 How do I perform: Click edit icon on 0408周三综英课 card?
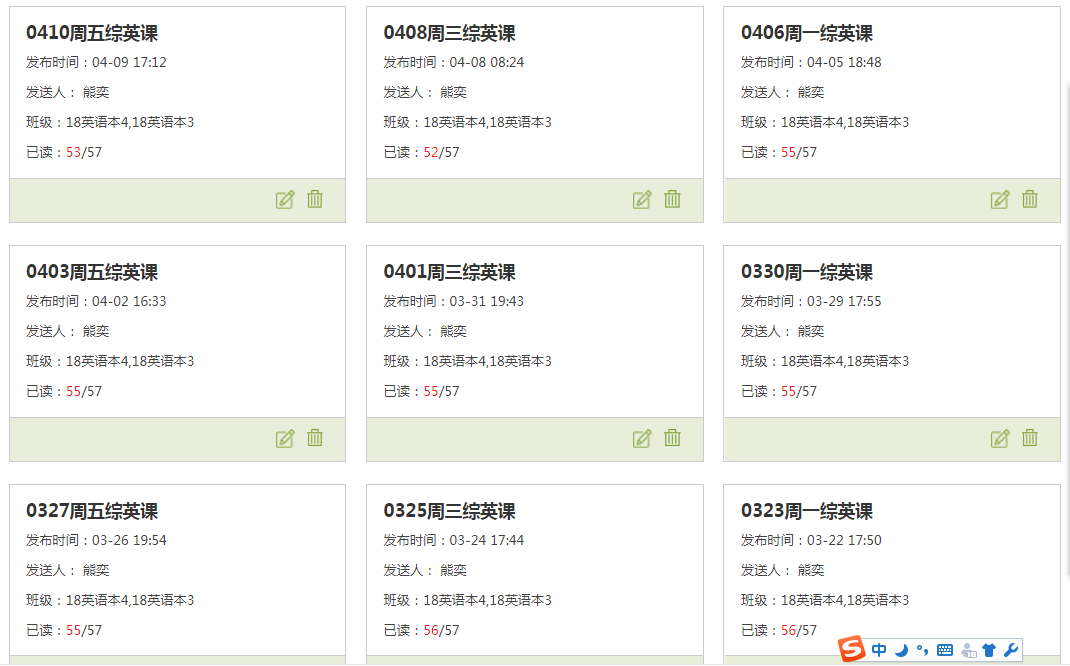pos(642,199)
